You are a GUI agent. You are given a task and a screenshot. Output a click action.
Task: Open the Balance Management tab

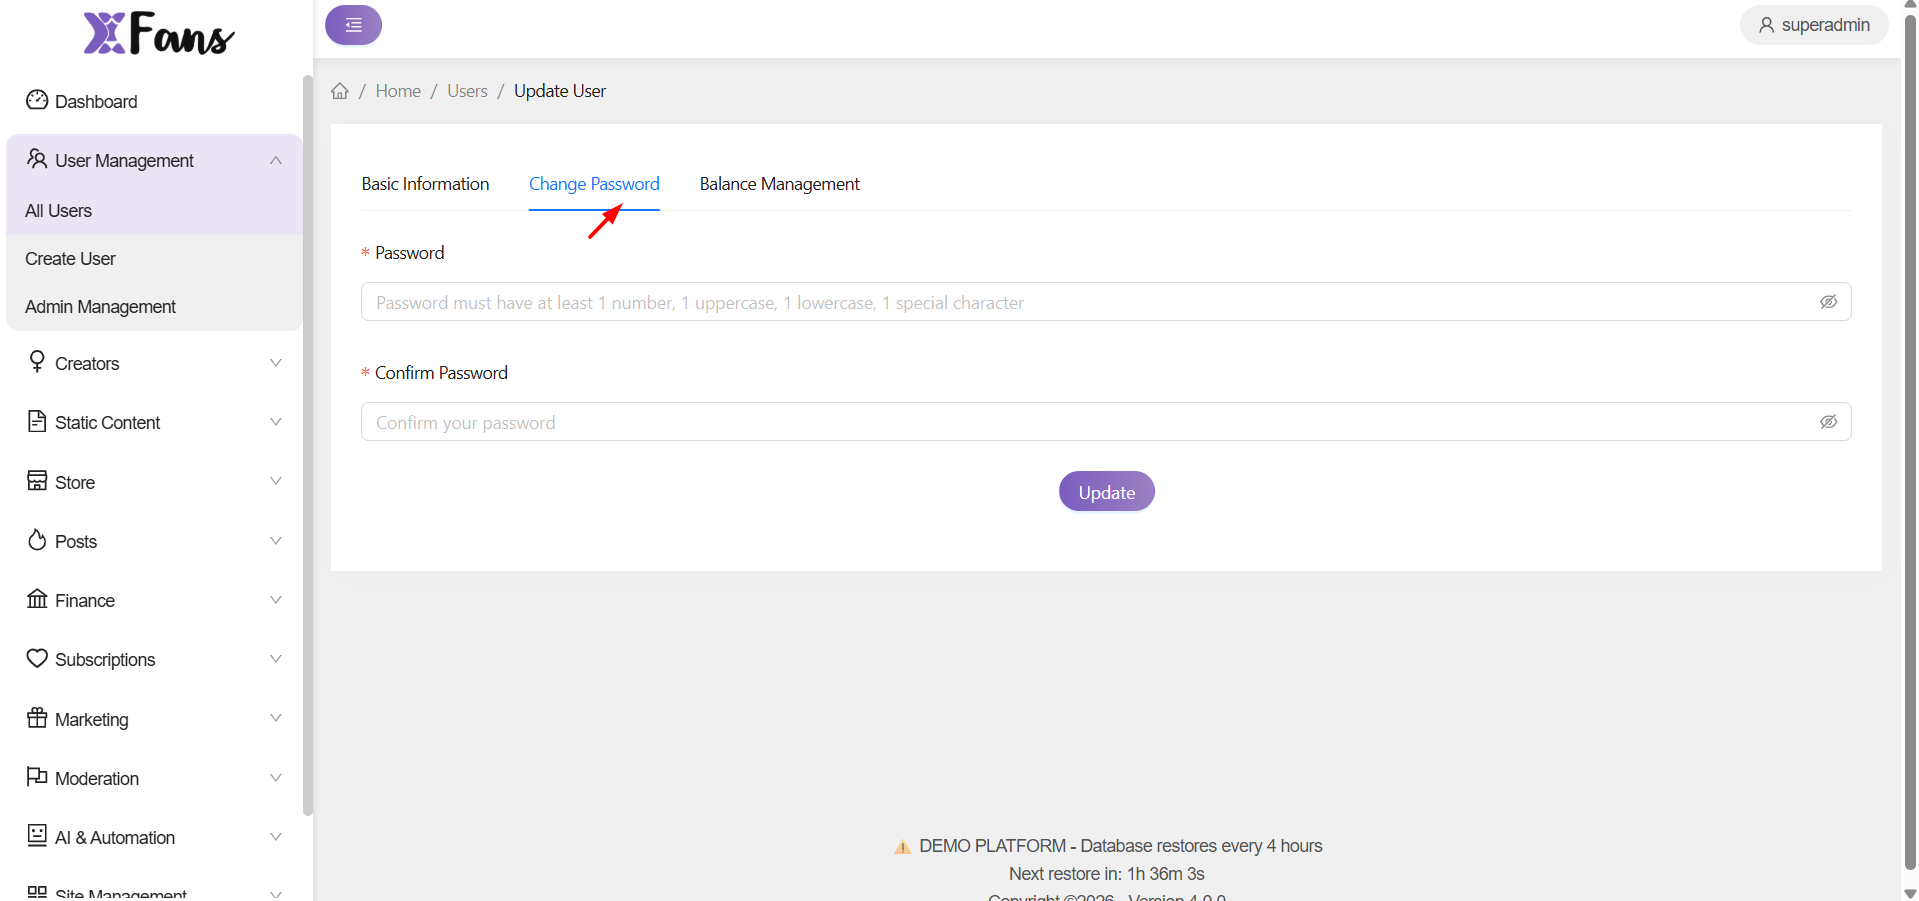tap(779, 184)
